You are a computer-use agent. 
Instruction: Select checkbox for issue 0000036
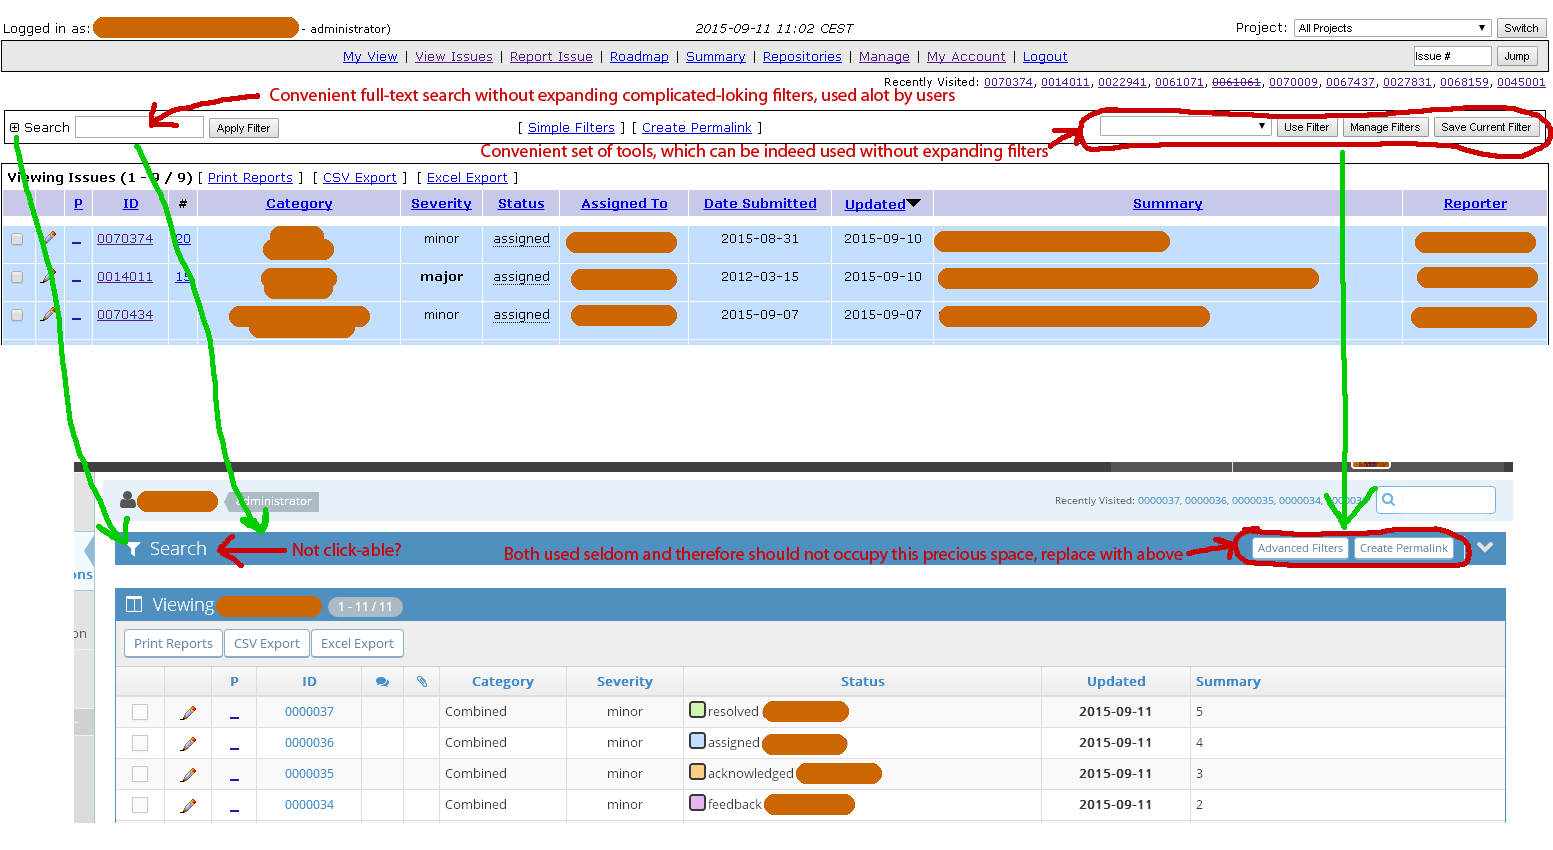[x=140, y=743]
